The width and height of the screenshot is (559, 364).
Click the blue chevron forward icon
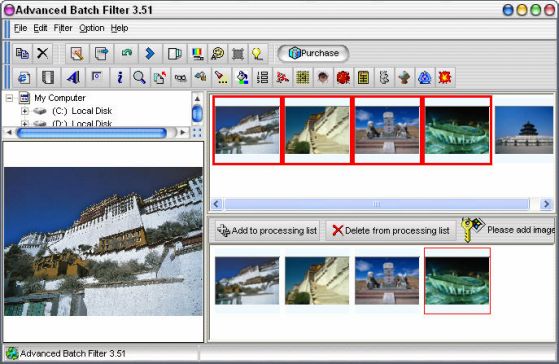[150, 53]
